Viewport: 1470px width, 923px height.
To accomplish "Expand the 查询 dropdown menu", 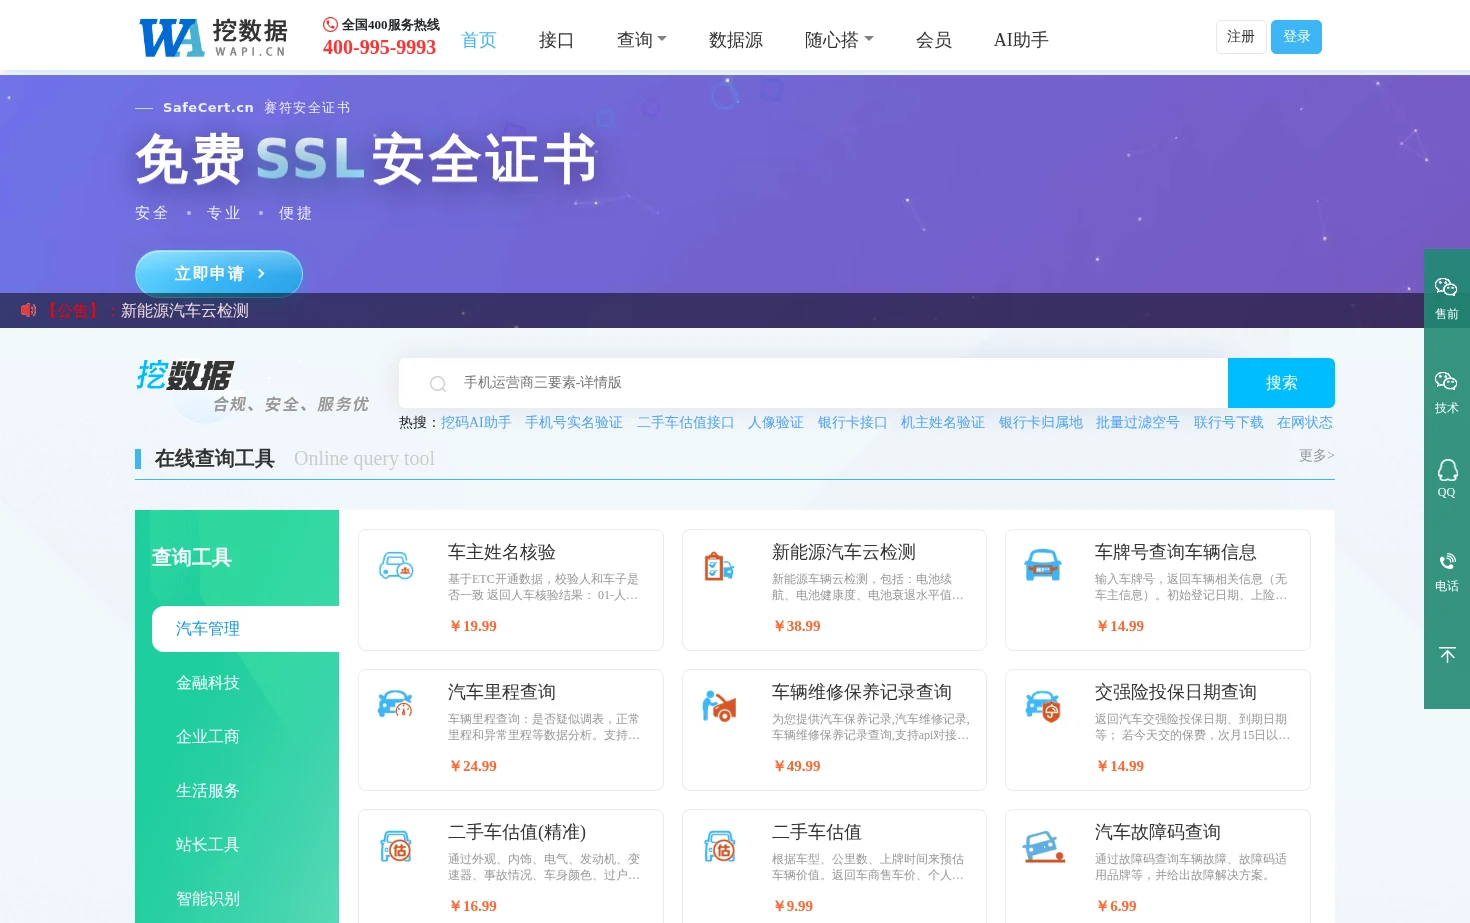I will click(641, 40).
